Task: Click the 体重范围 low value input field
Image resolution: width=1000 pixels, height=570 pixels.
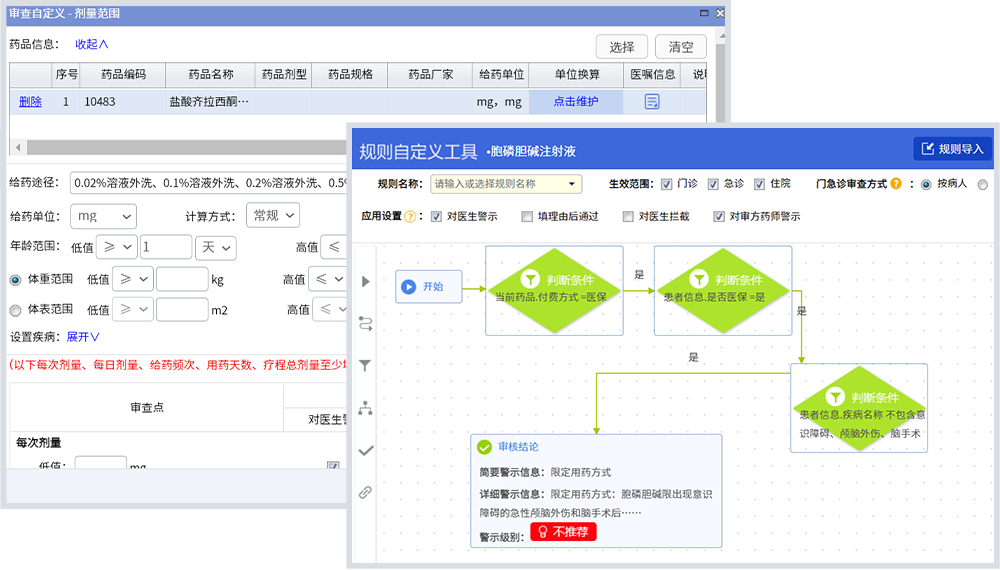Action: point(182,279)
